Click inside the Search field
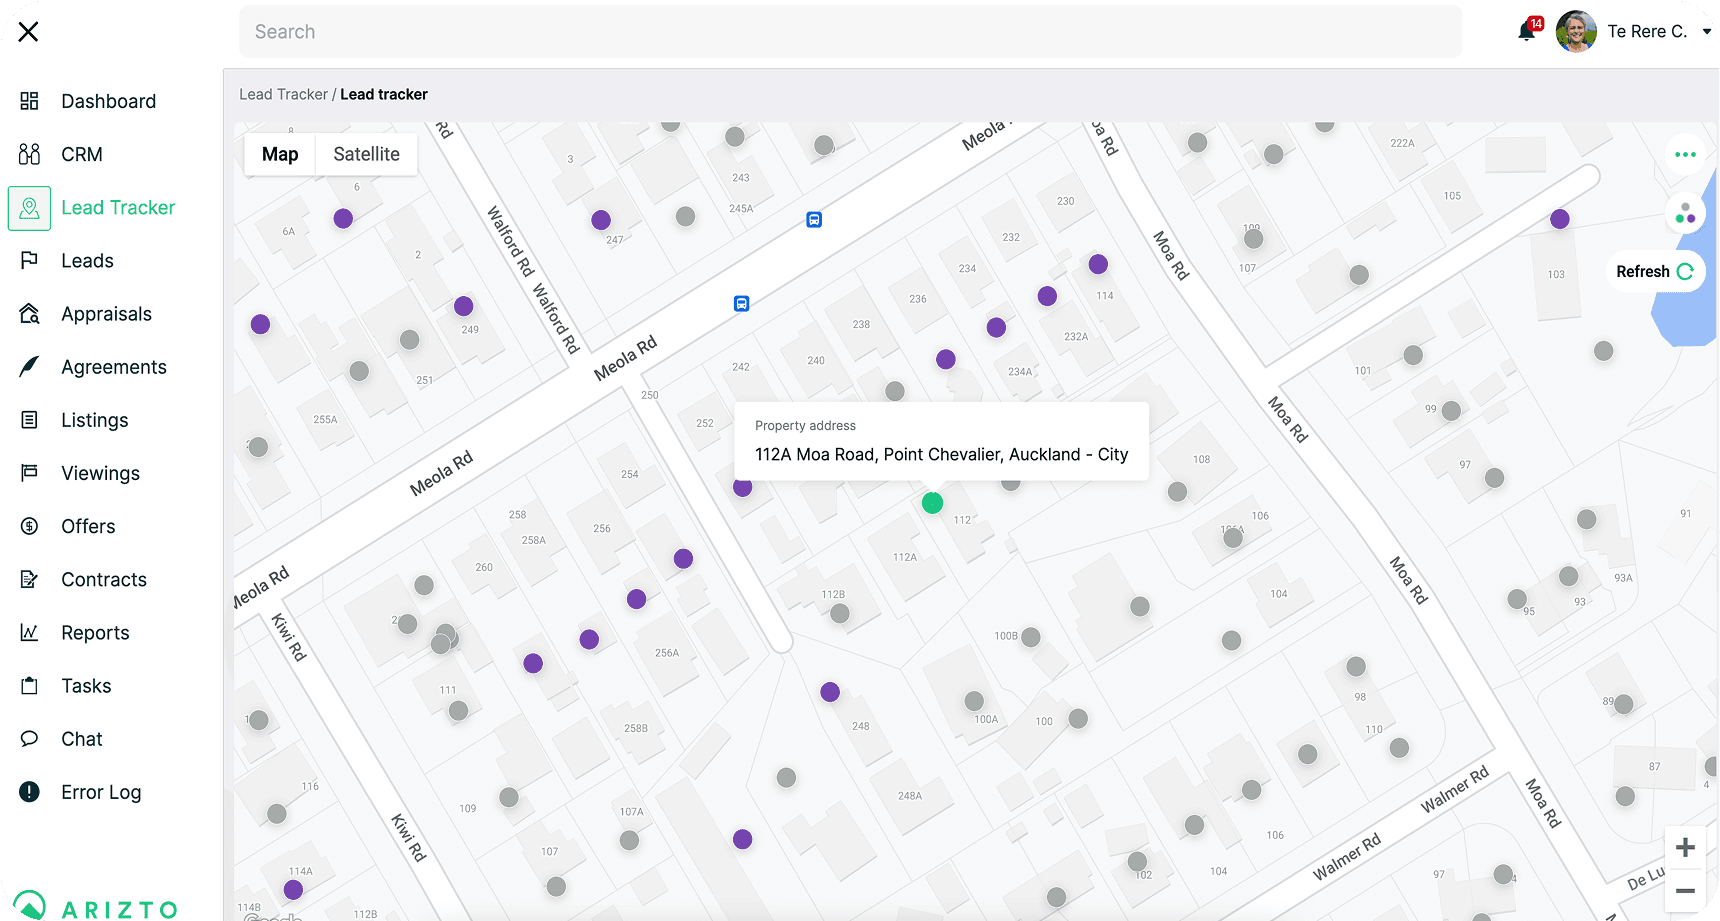The height and width of the screenshot is (921, 1720). pos(850,32)
